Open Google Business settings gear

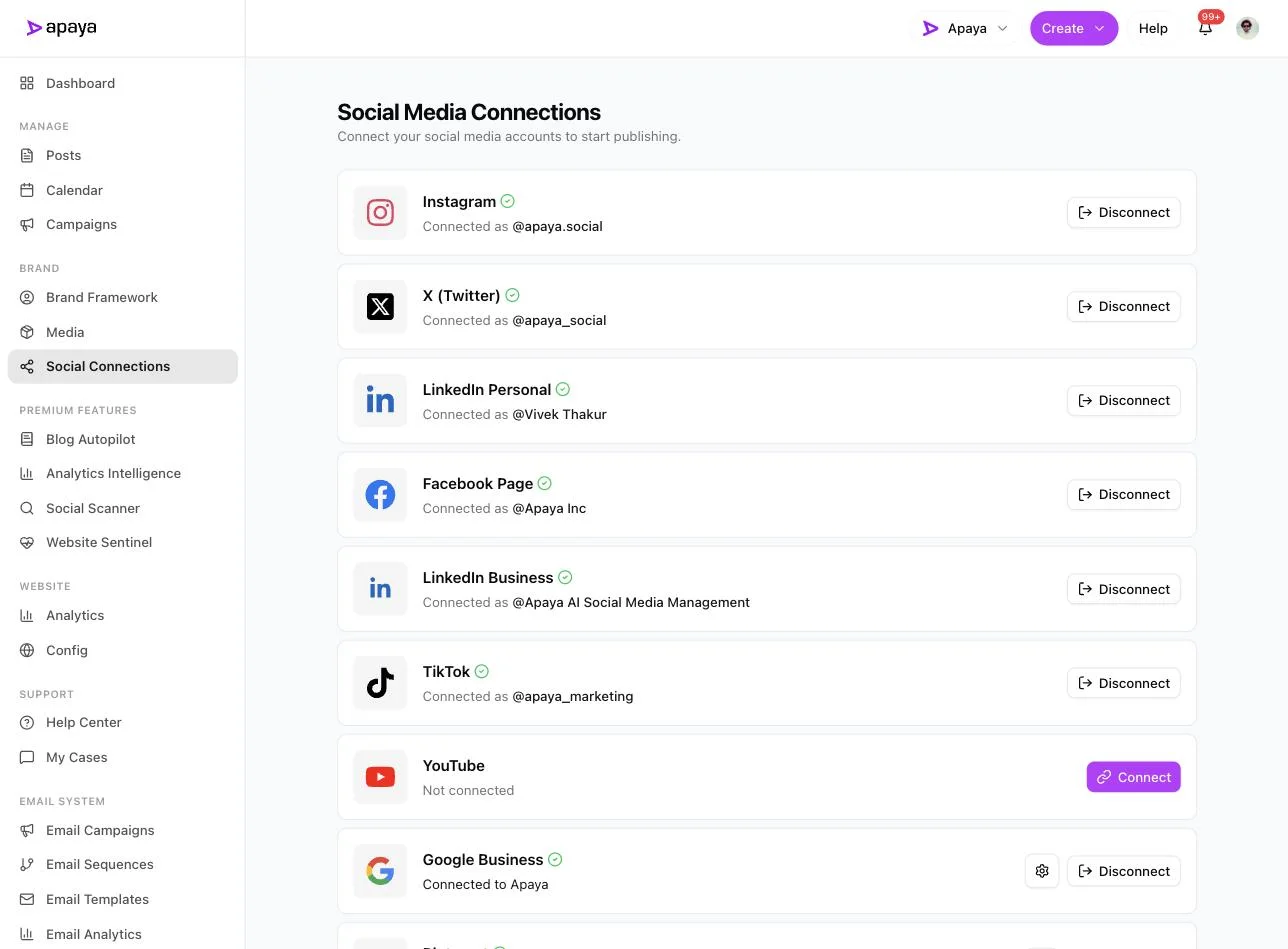tap(1042, 871)
